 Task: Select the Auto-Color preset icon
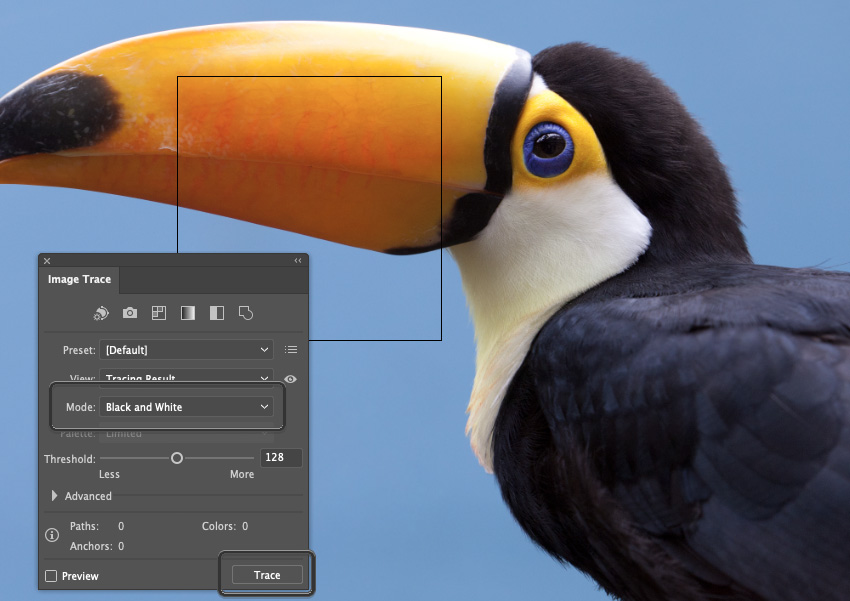click(x=101, y=312)
